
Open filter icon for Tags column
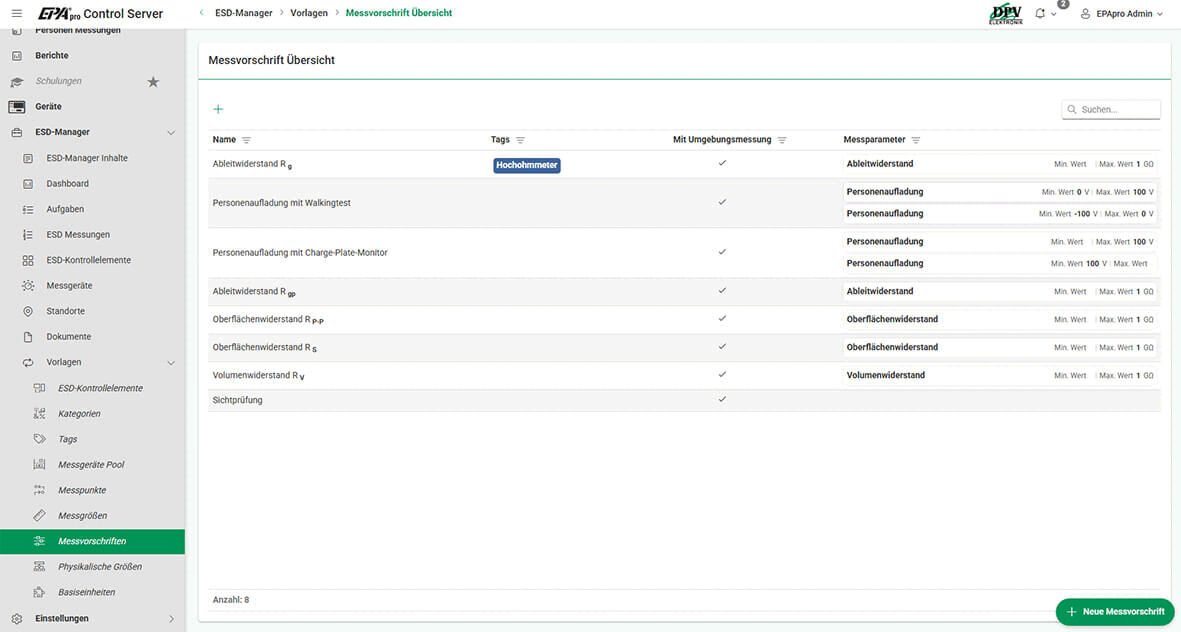[x=520, y=140]
